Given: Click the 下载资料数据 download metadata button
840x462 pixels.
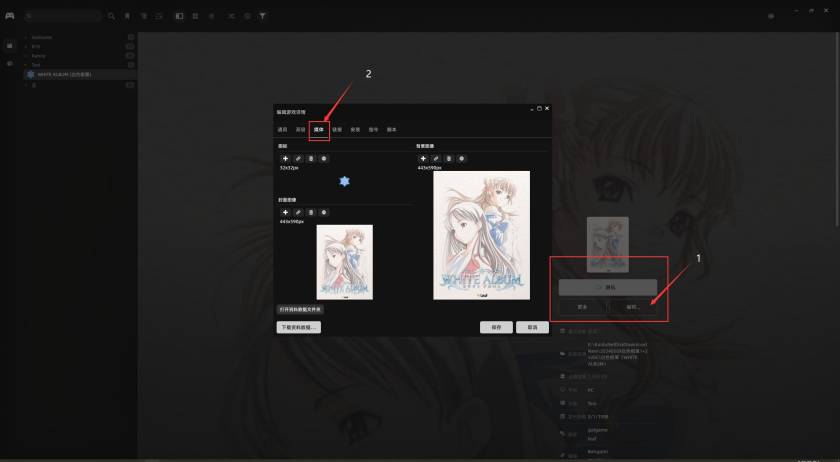Looking at the screenshot, I should click(299, 327).
